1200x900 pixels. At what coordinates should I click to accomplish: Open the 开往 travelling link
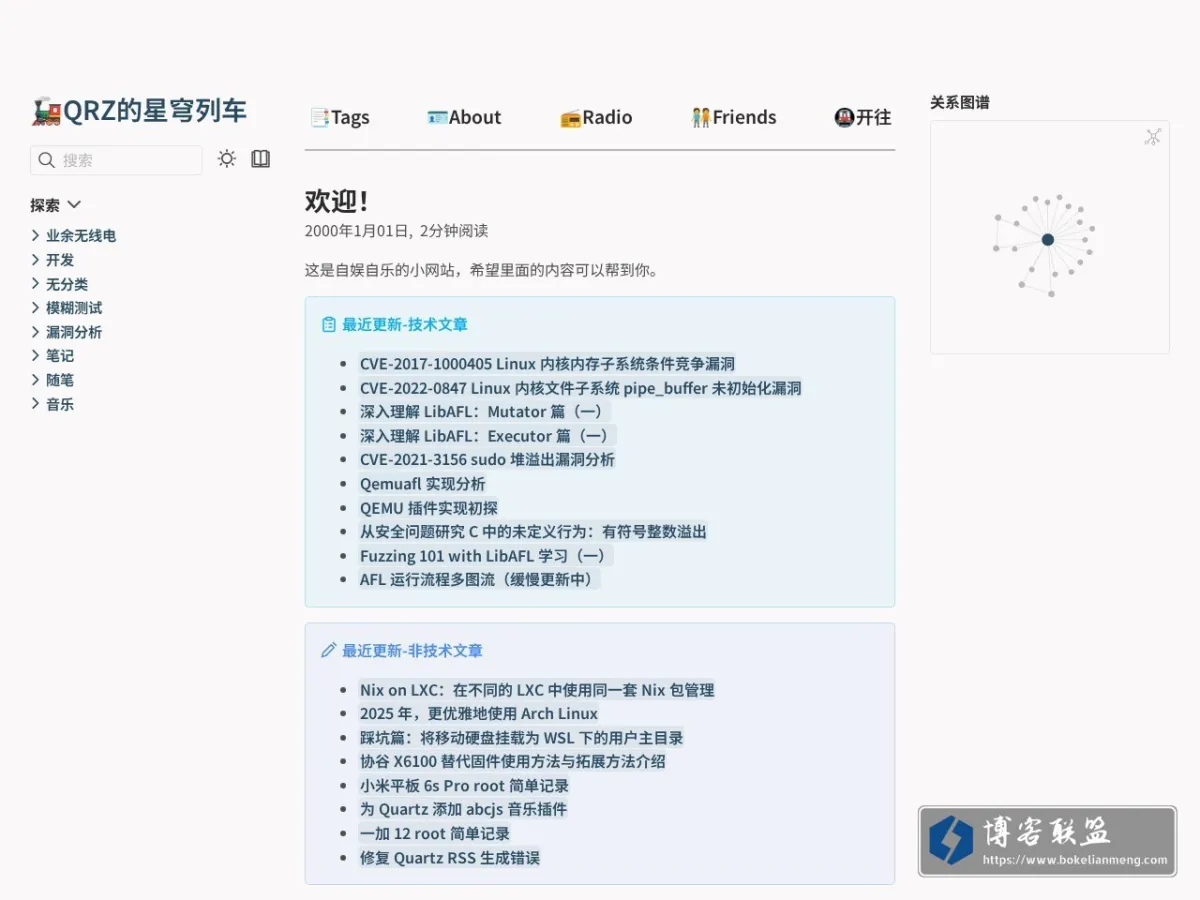pos(863,117)
